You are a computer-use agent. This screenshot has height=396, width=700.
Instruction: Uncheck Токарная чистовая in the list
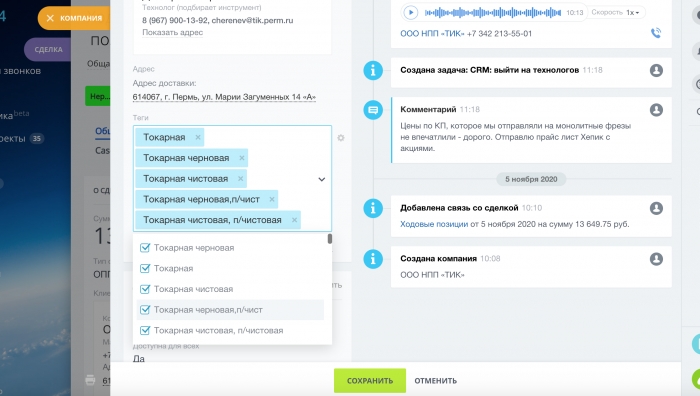[145, 289]
